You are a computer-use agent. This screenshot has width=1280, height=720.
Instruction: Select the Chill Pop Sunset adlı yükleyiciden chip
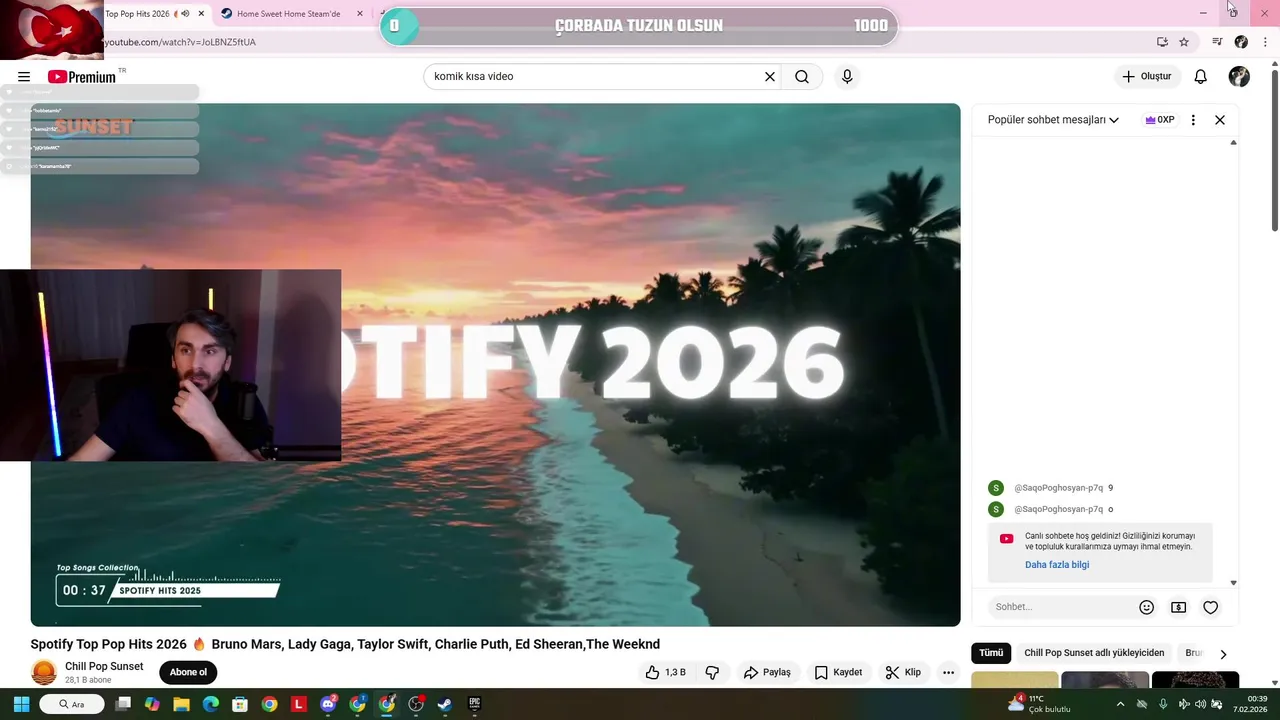pyautogui.click(x=1094, y=653)
